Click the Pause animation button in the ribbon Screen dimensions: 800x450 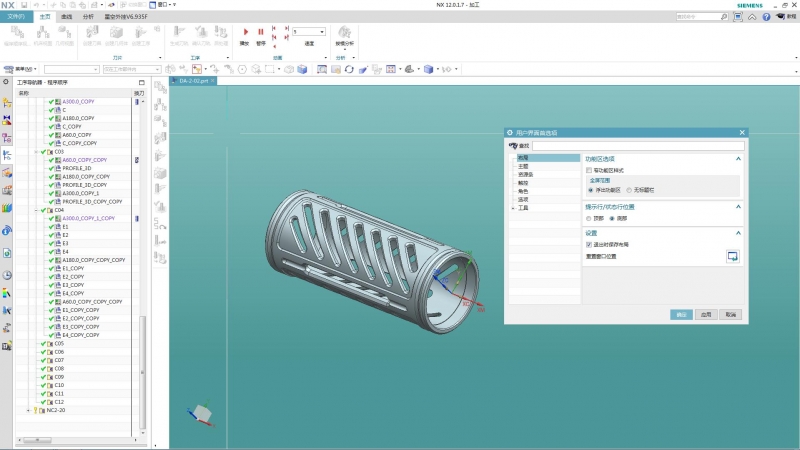(x=261, y=32)
